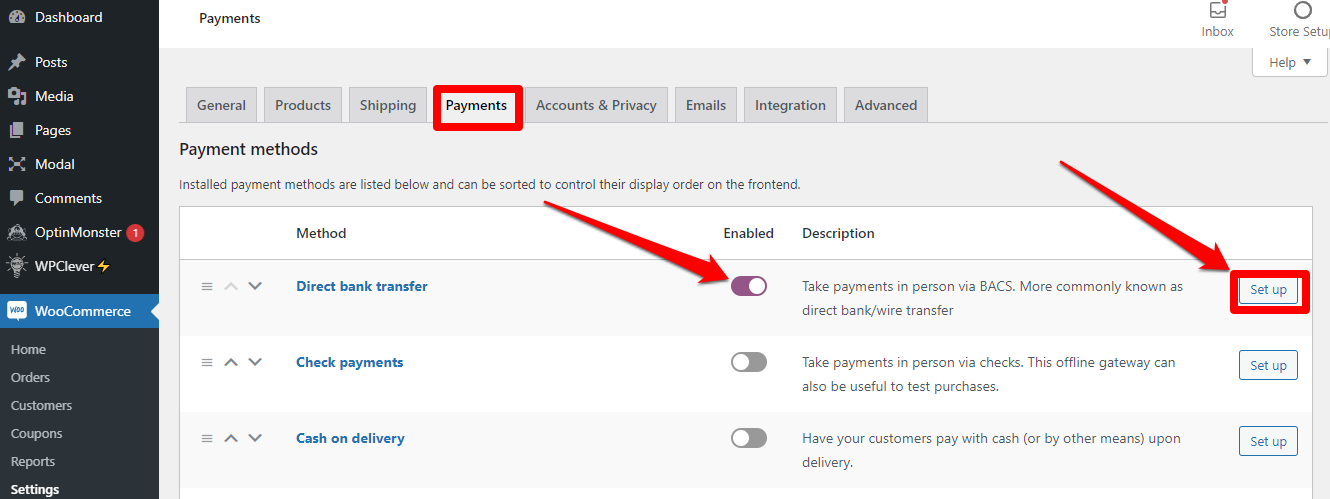The width and height of the screenshot is (1330, 499).
Task: Click drag handle icon for Direct bank transfer
Action: [x=207, y=286]
